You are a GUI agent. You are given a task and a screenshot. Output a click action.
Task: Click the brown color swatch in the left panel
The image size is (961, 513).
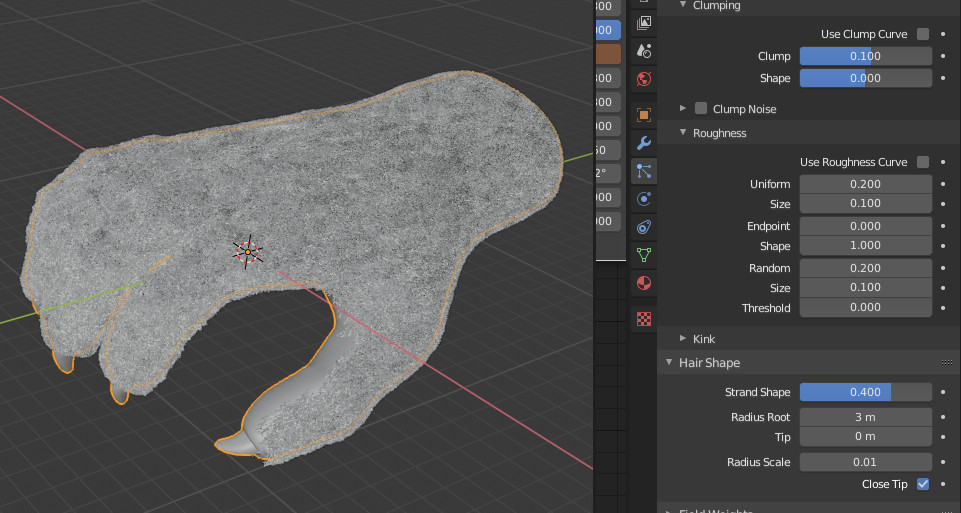(608, 54)
